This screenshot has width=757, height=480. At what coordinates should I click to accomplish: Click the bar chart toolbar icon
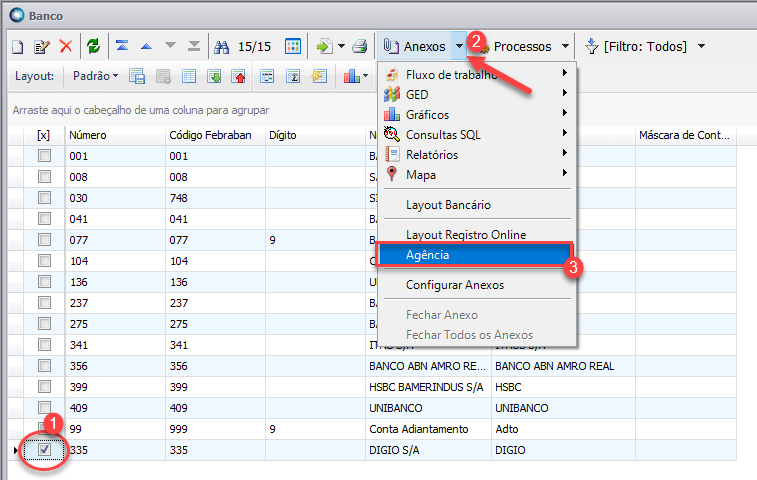tap(351, 76)
